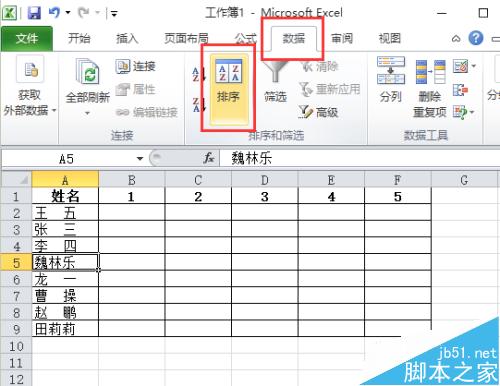Expand the 全部刷新 dropdown arrow

pos(87,113)
